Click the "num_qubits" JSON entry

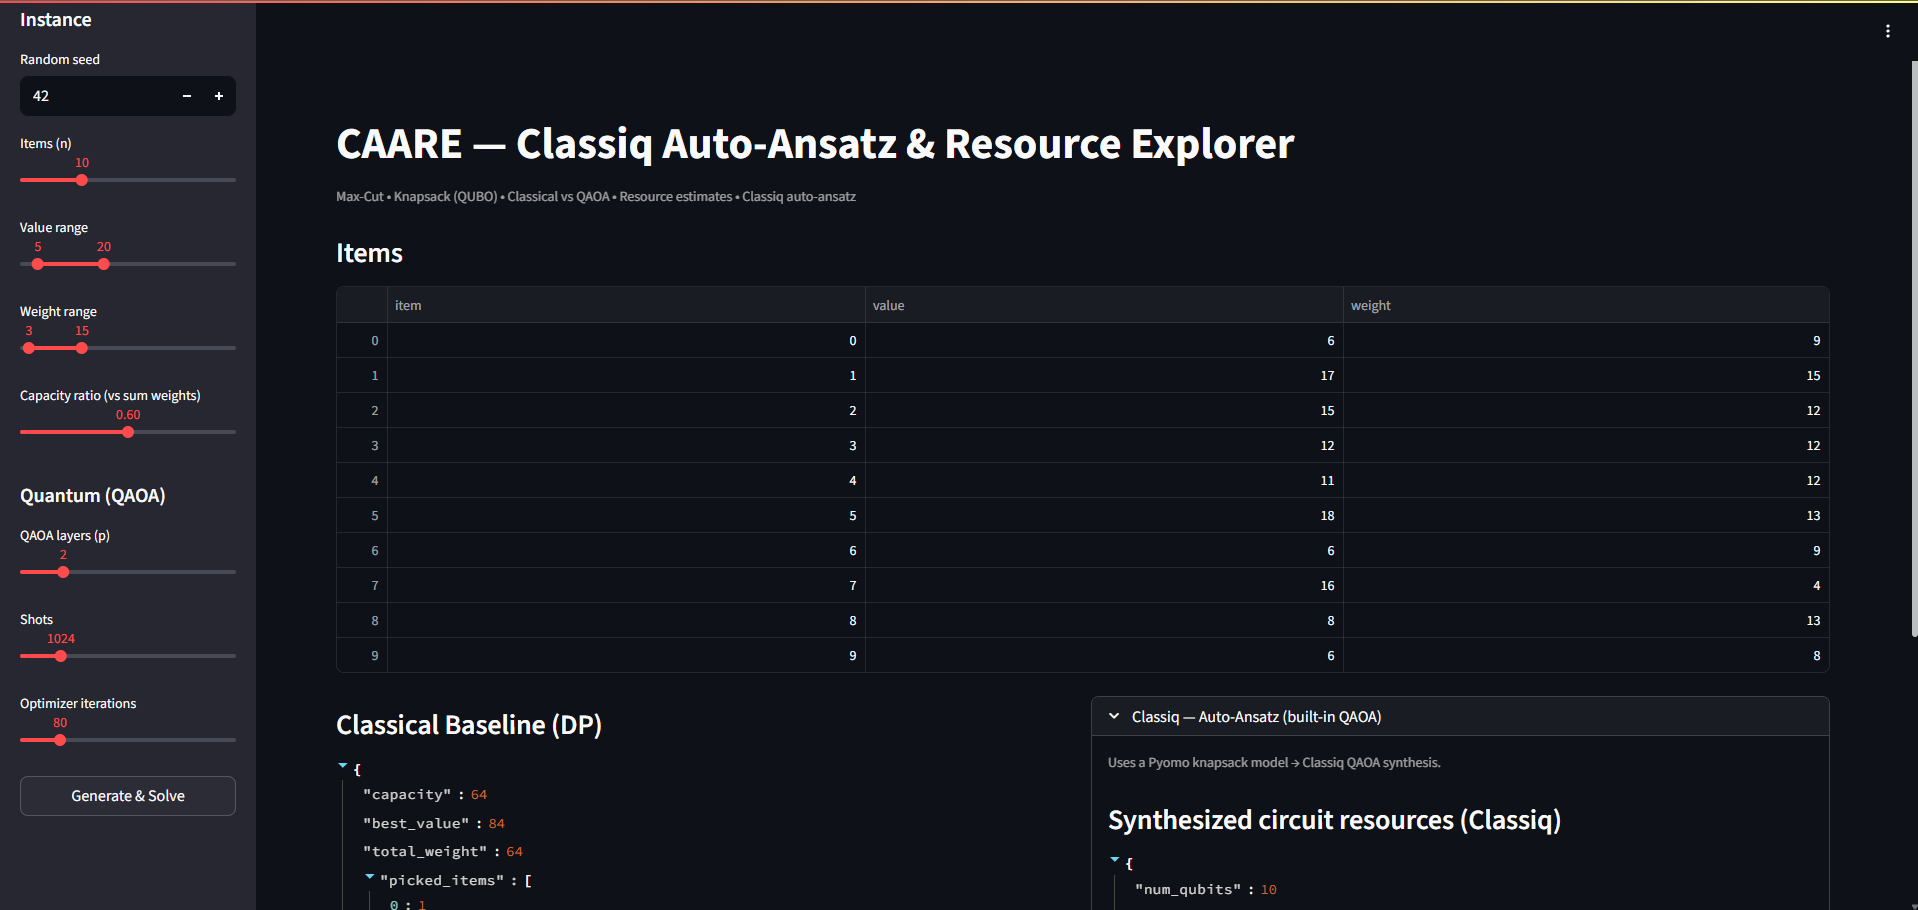click(x=1205, y=890)
